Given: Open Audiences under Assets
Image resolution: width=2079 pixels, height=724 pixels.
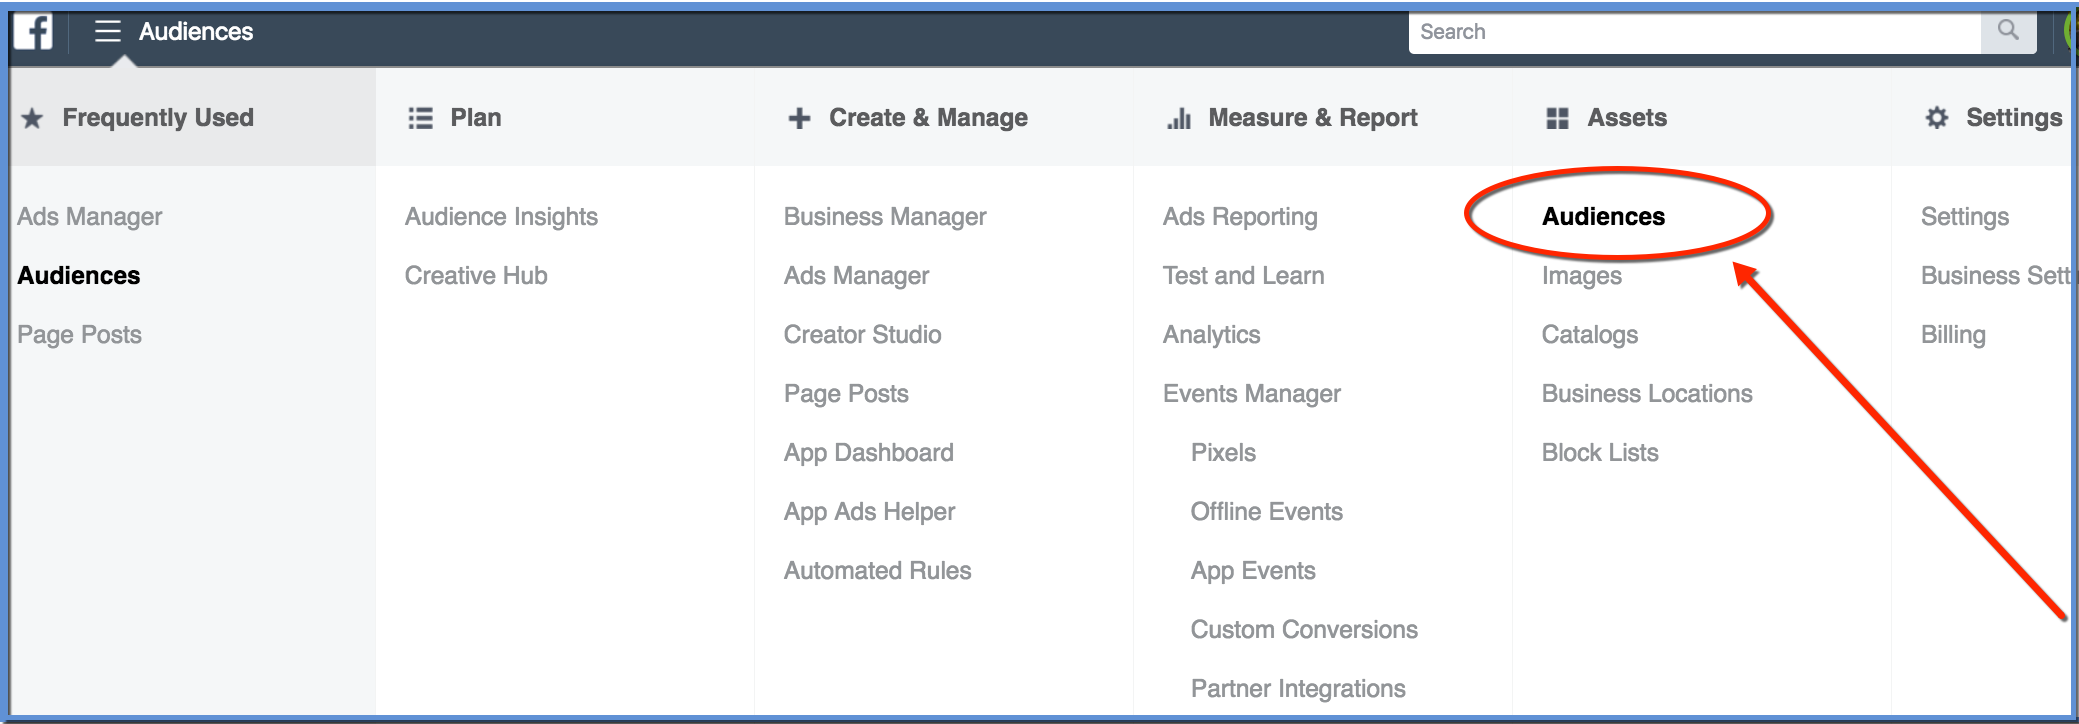Looking at the screenshot, I should pyautogui.click(x=1604, y=217).
